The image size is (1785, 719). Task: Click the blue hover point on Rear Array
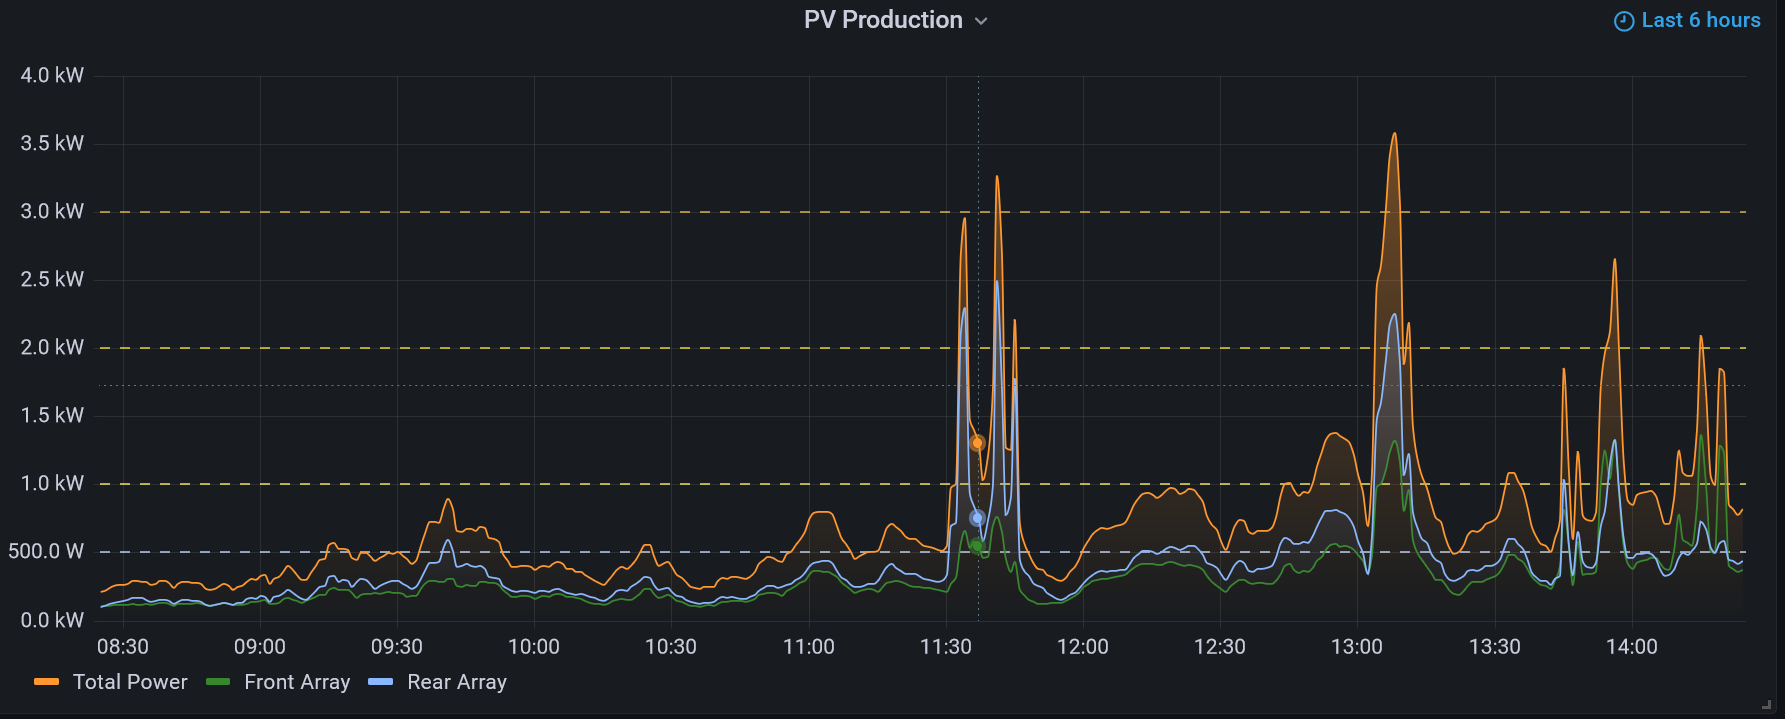[977, 518]
